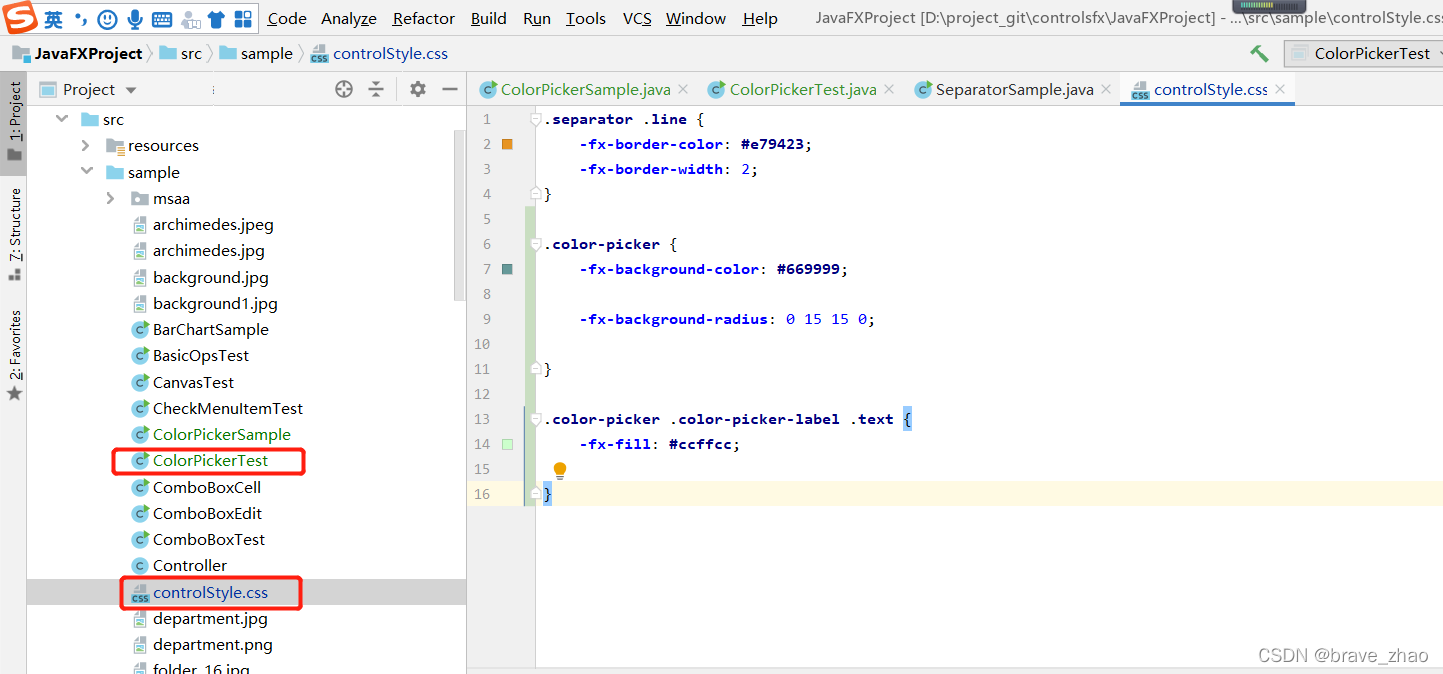Screen dimensions: 1443x674
Task: Hide the Project tool window via minus icon
Action: pyautogui.click(x=449, y=89)
